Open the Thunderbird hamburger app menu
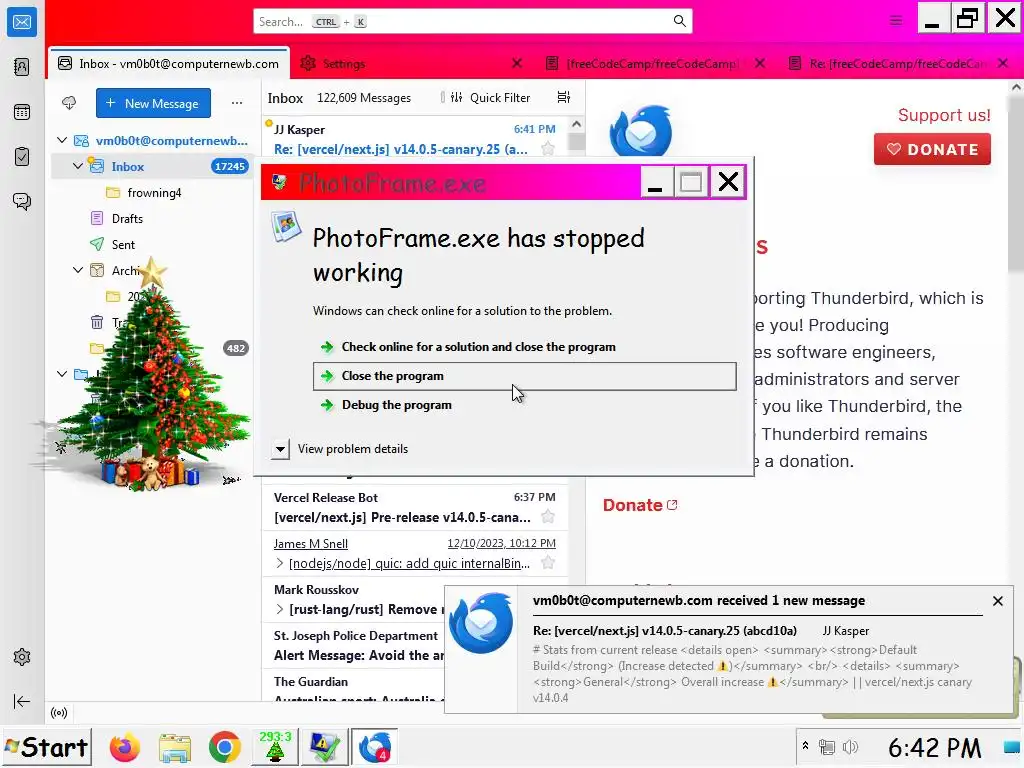Viewport: 1024px width, 768px height. point(896,21)
